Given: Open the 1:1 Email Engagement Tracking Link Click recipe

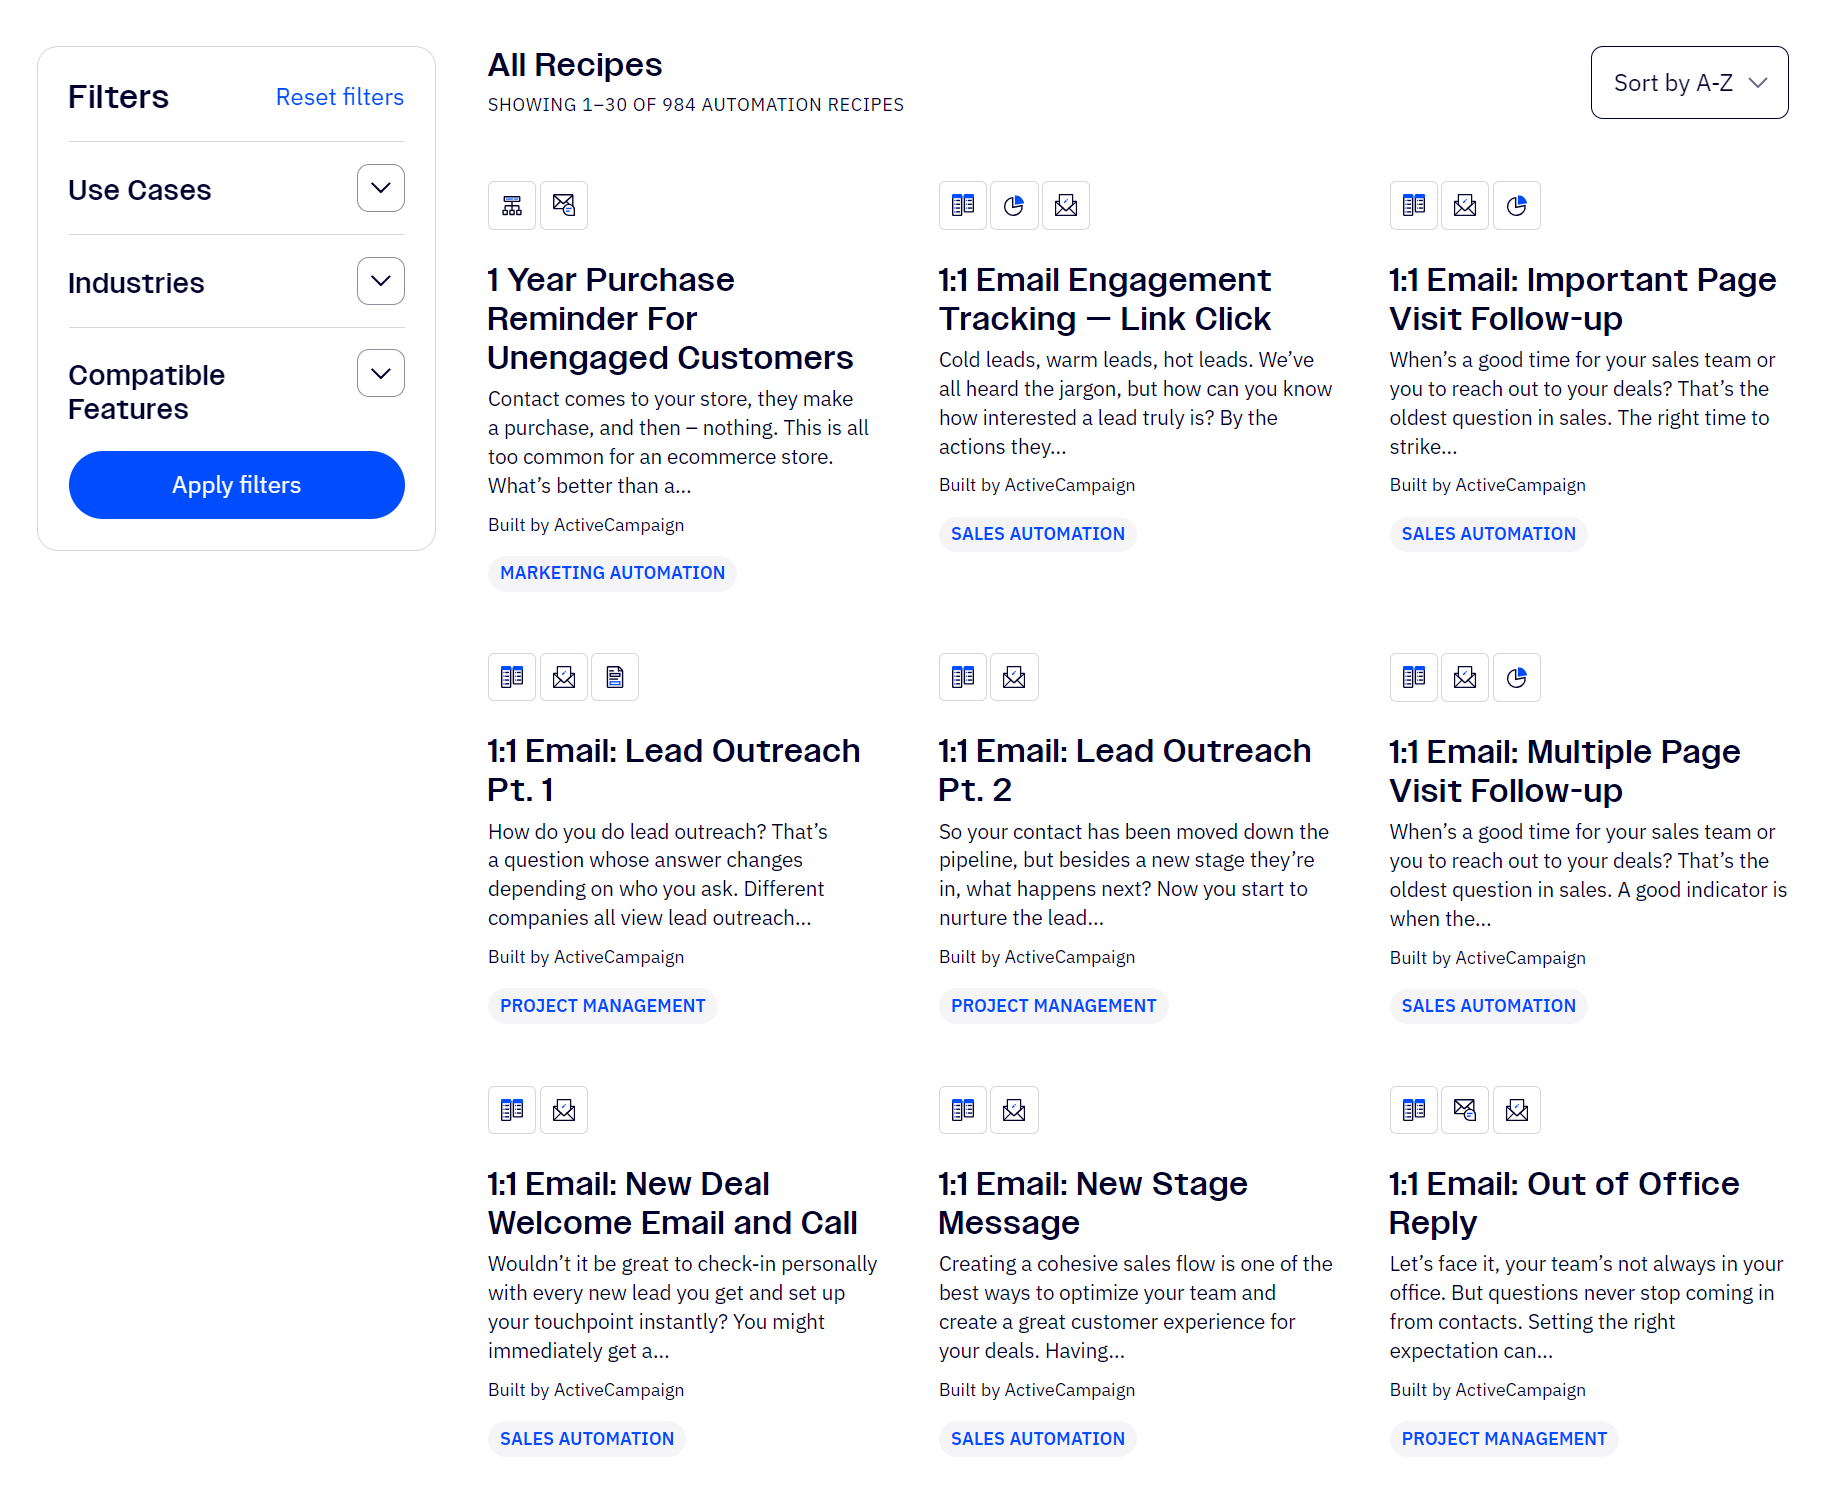Looking at the screenshot, I should 1104,299.
